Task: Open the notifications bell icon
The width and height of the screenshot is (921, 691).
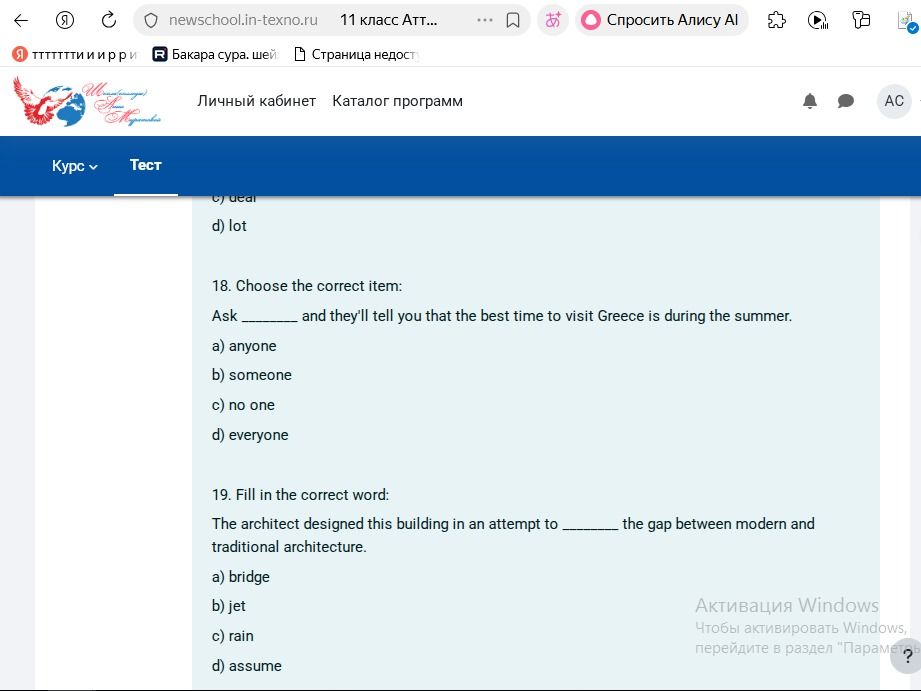Action: 810,101
